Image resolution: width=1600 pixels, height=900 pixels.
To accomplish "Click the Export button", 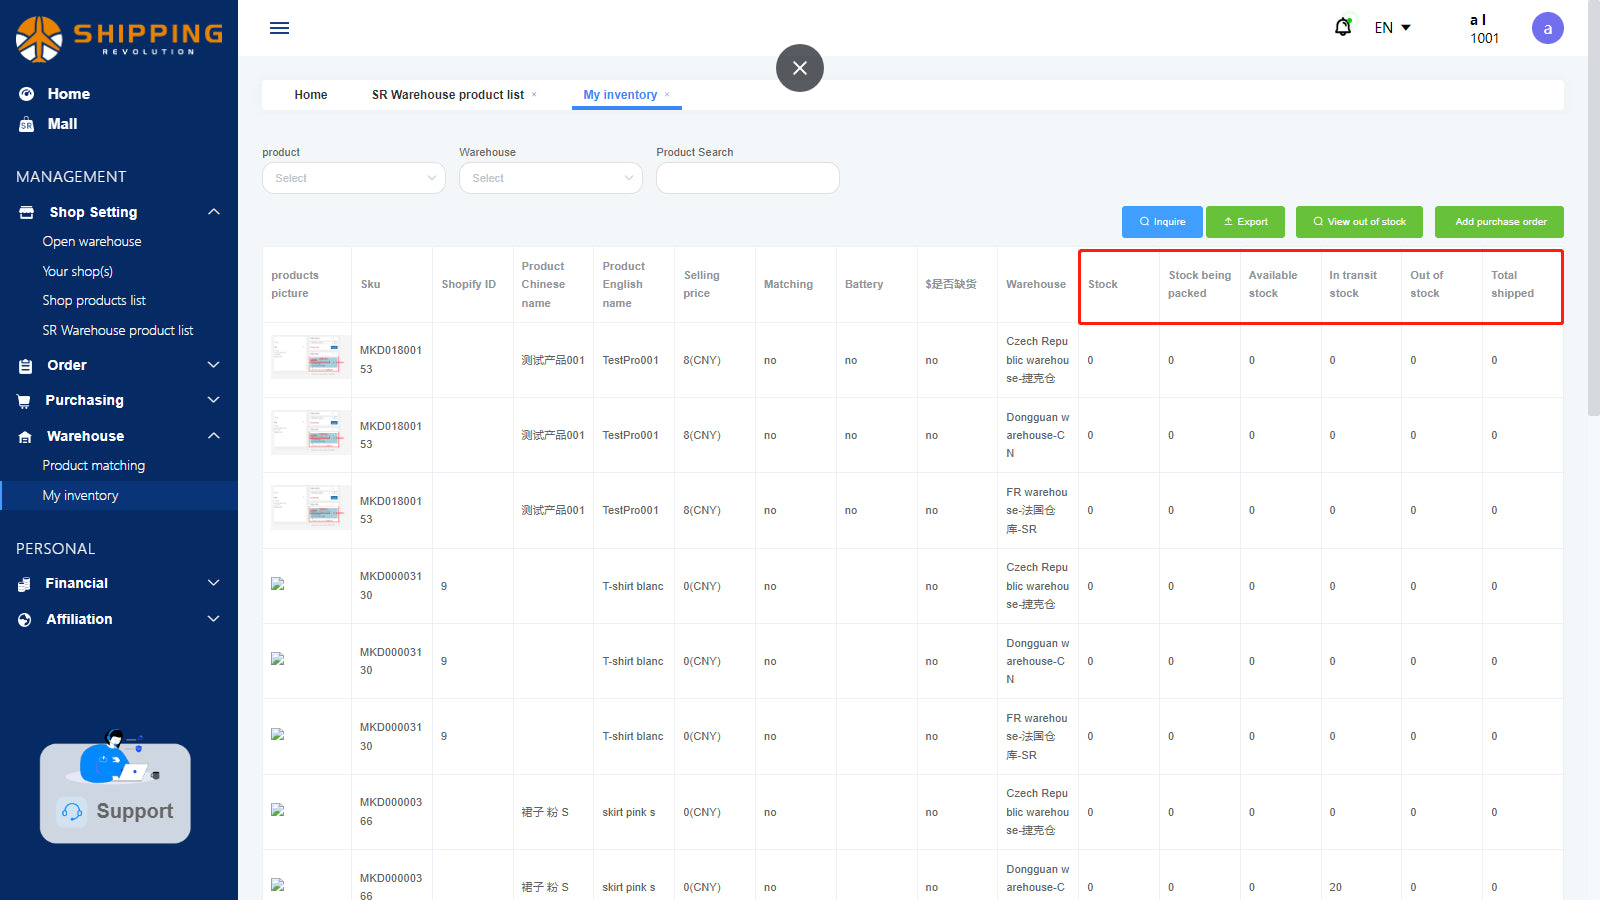I will coord(1245,222).
